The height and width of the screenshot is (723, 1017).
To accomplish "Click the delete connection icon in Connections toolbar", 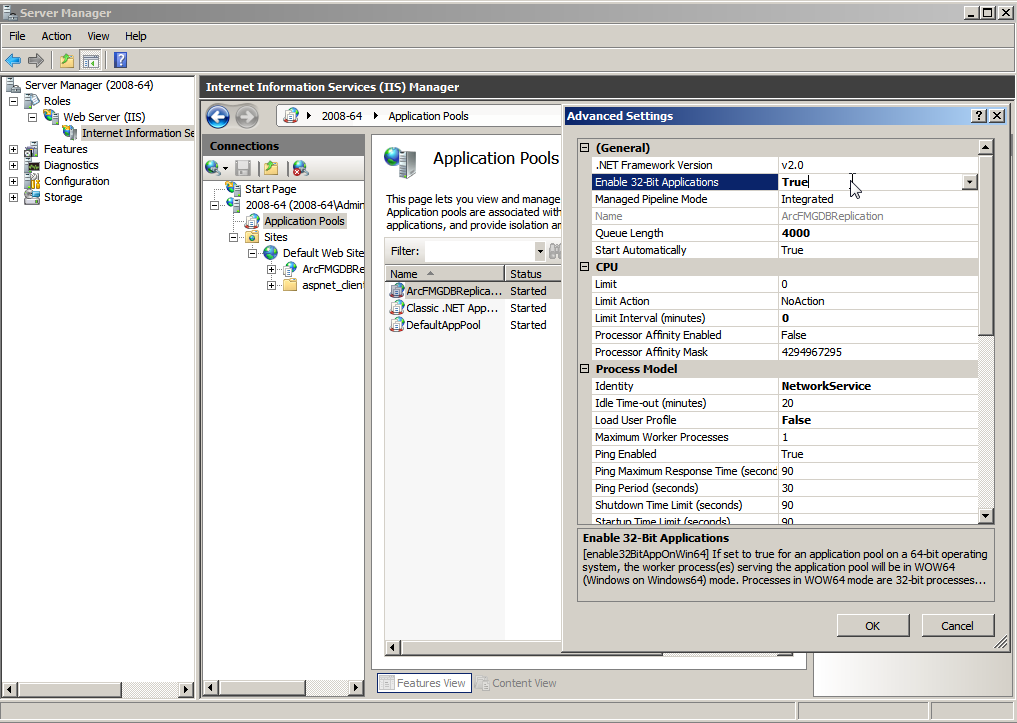I will [x=300, y=167].
